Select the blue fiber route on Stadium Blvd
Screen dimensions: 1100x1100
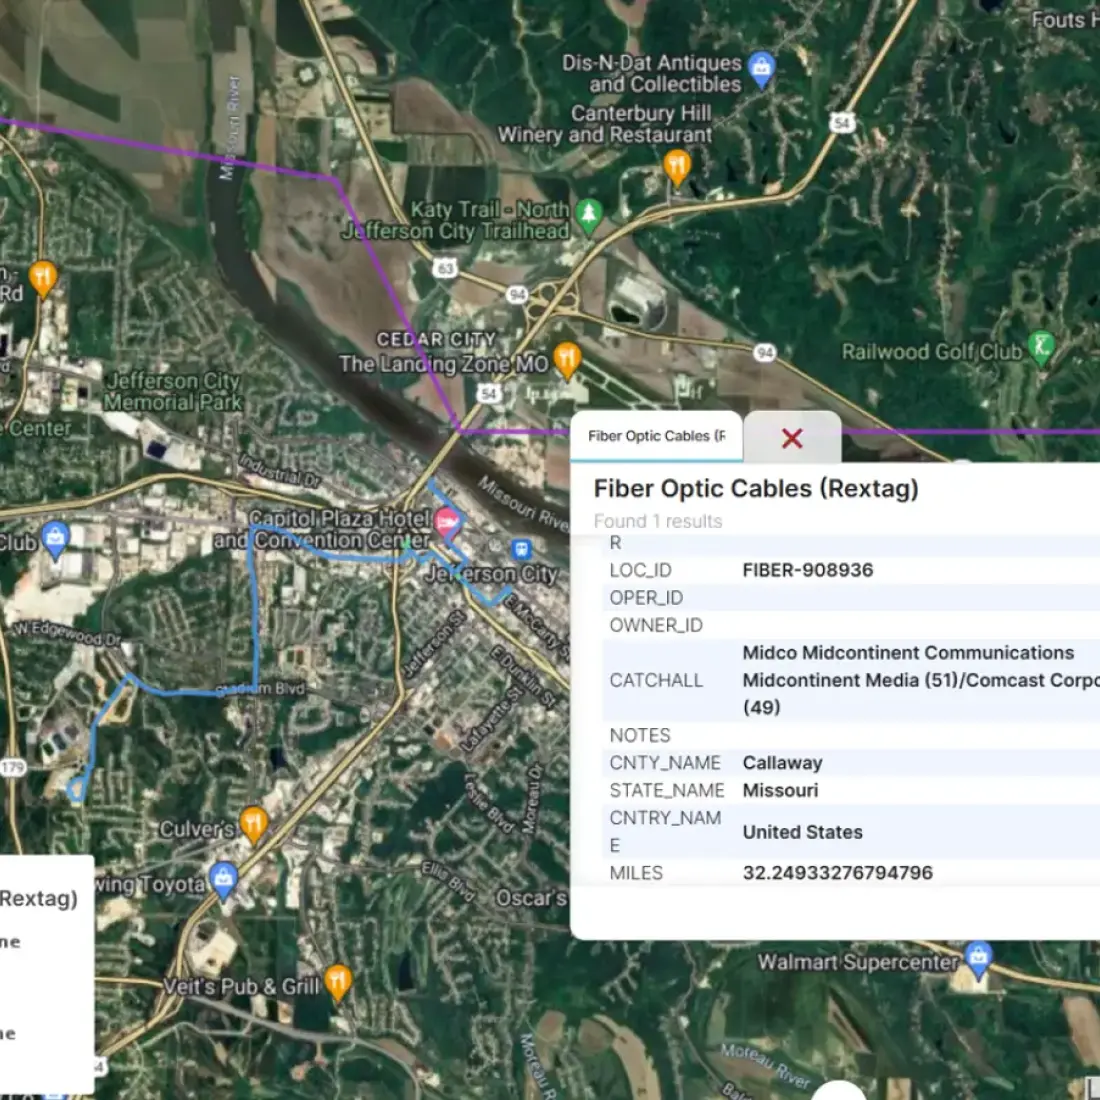[200, 691]
